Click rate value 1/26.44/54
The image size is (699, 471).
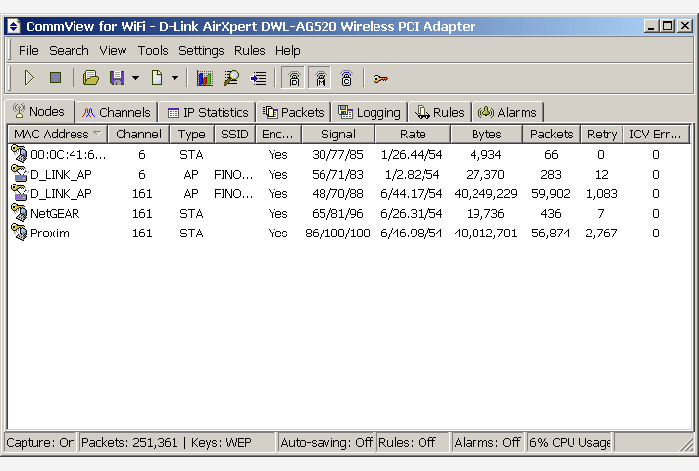(x=411, y=155)
